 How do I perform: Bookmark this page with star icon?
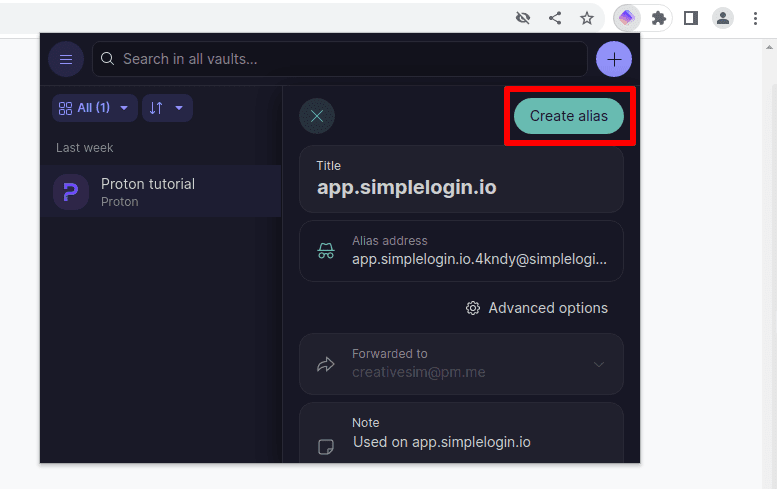pyautogui.click(x=587, y=18)
